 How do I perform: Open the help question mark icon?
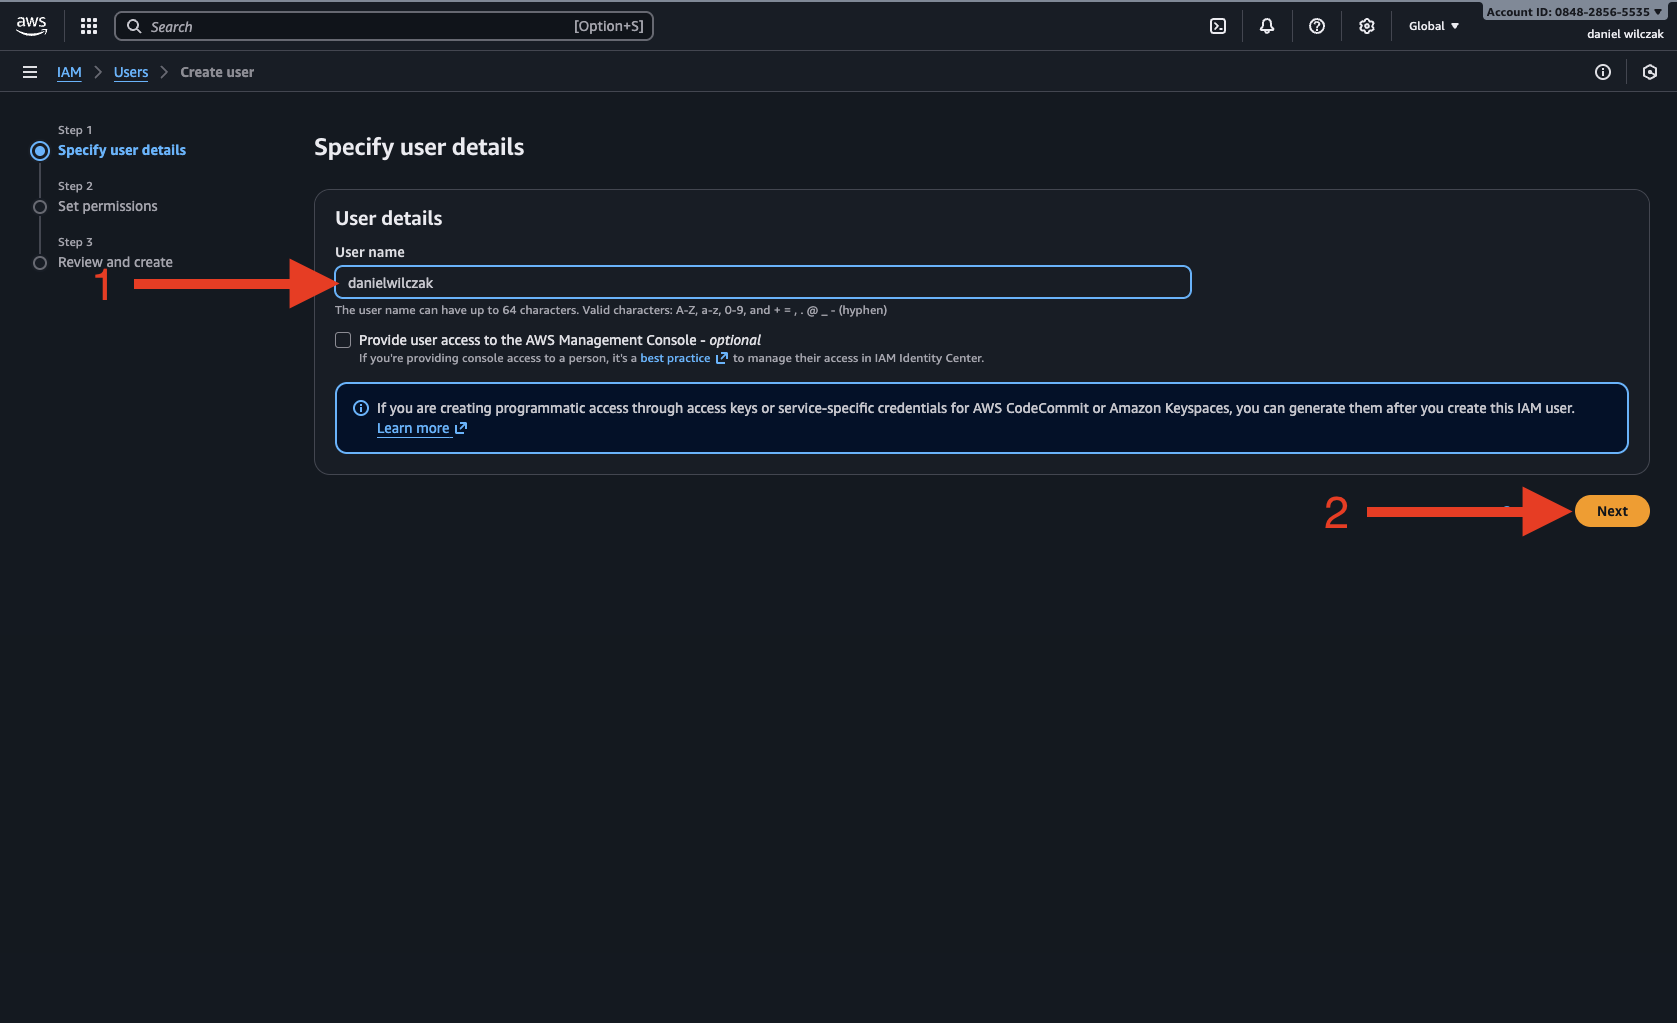[1317, 26]
